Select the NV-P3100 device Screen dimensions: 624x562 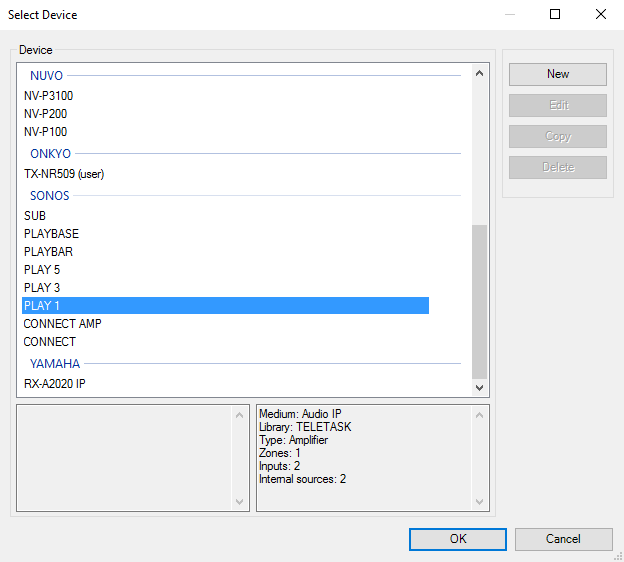tap(48, 96)
